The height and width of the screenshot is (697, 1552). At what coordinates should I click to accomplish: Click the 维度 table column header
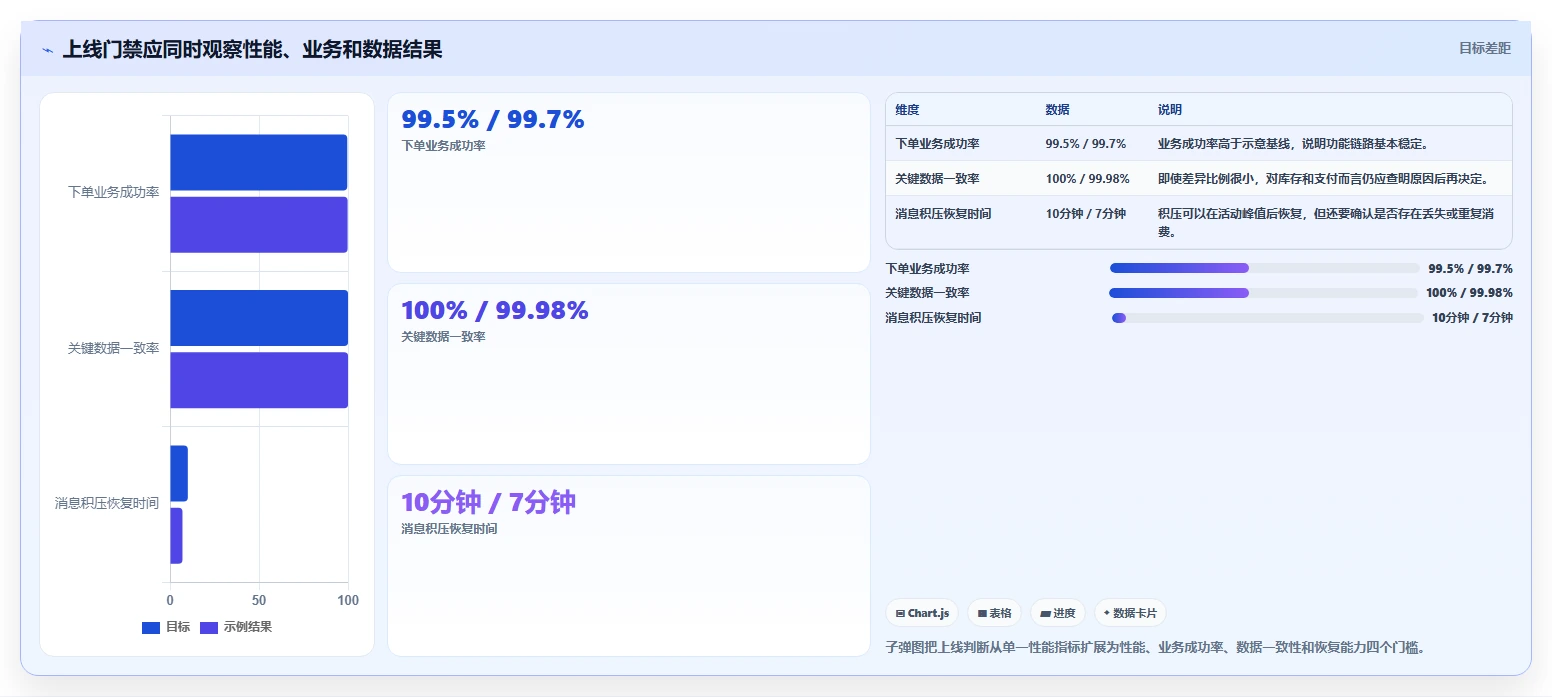point(908,110)
